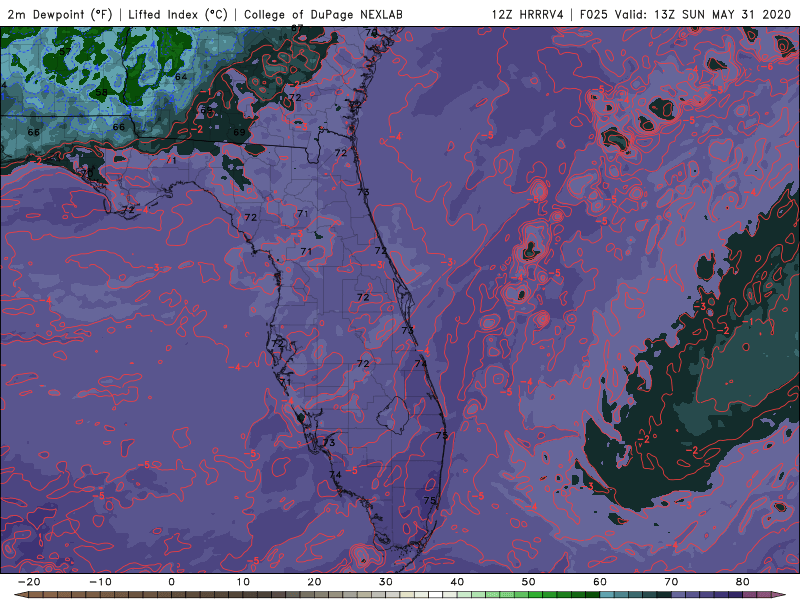
Task: Click the -20 label on the color scale
Action: (x=29, y=582)
